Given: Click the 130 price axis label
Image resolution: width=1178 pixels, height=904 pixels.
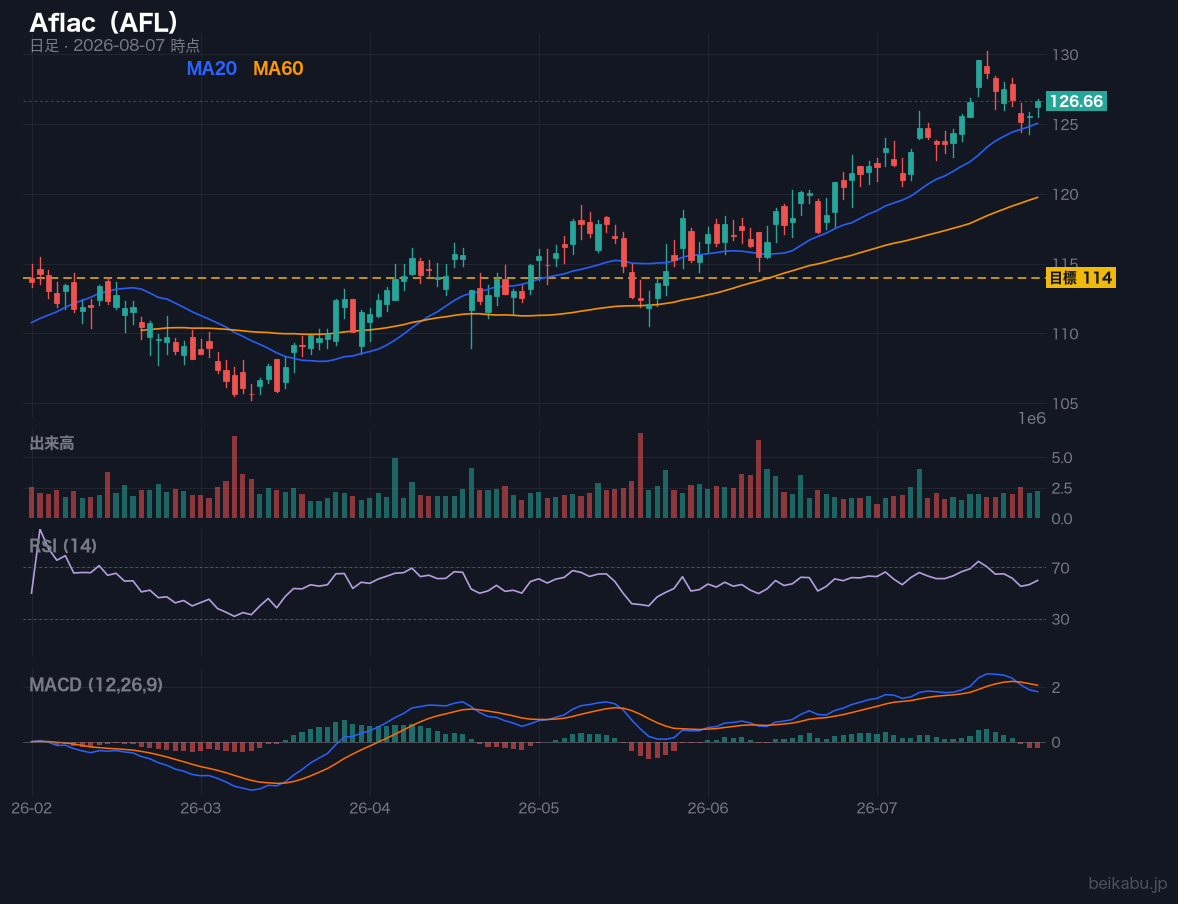Looking at the screenshot, I should coord(1065,55).
